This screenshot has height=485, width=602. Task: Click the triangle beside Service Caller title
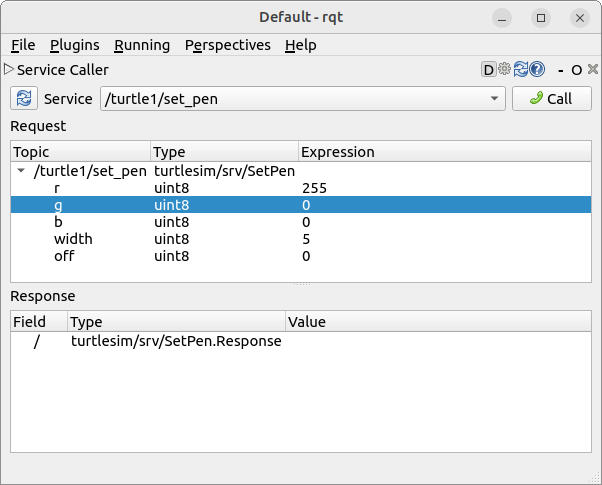9,70
